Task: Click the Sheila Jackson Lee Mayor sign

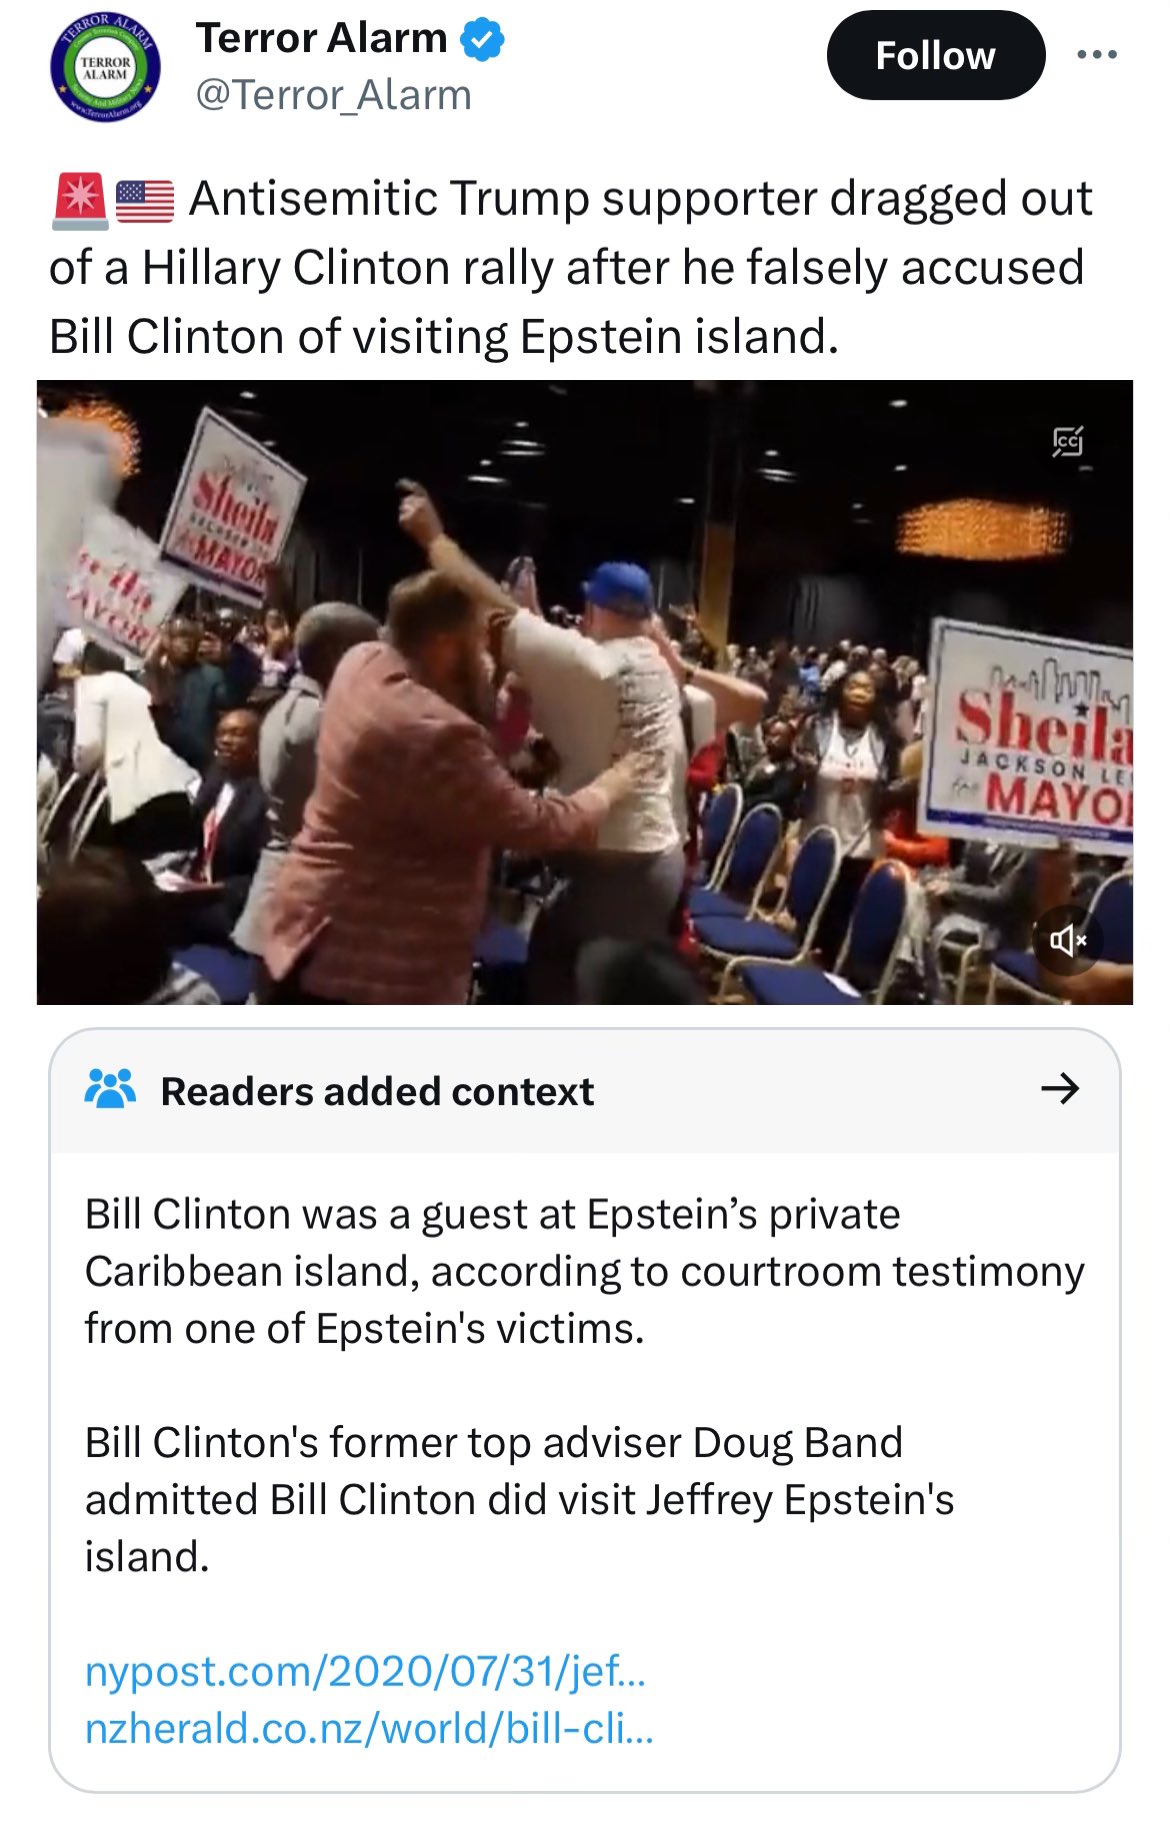Action: 1032,737
